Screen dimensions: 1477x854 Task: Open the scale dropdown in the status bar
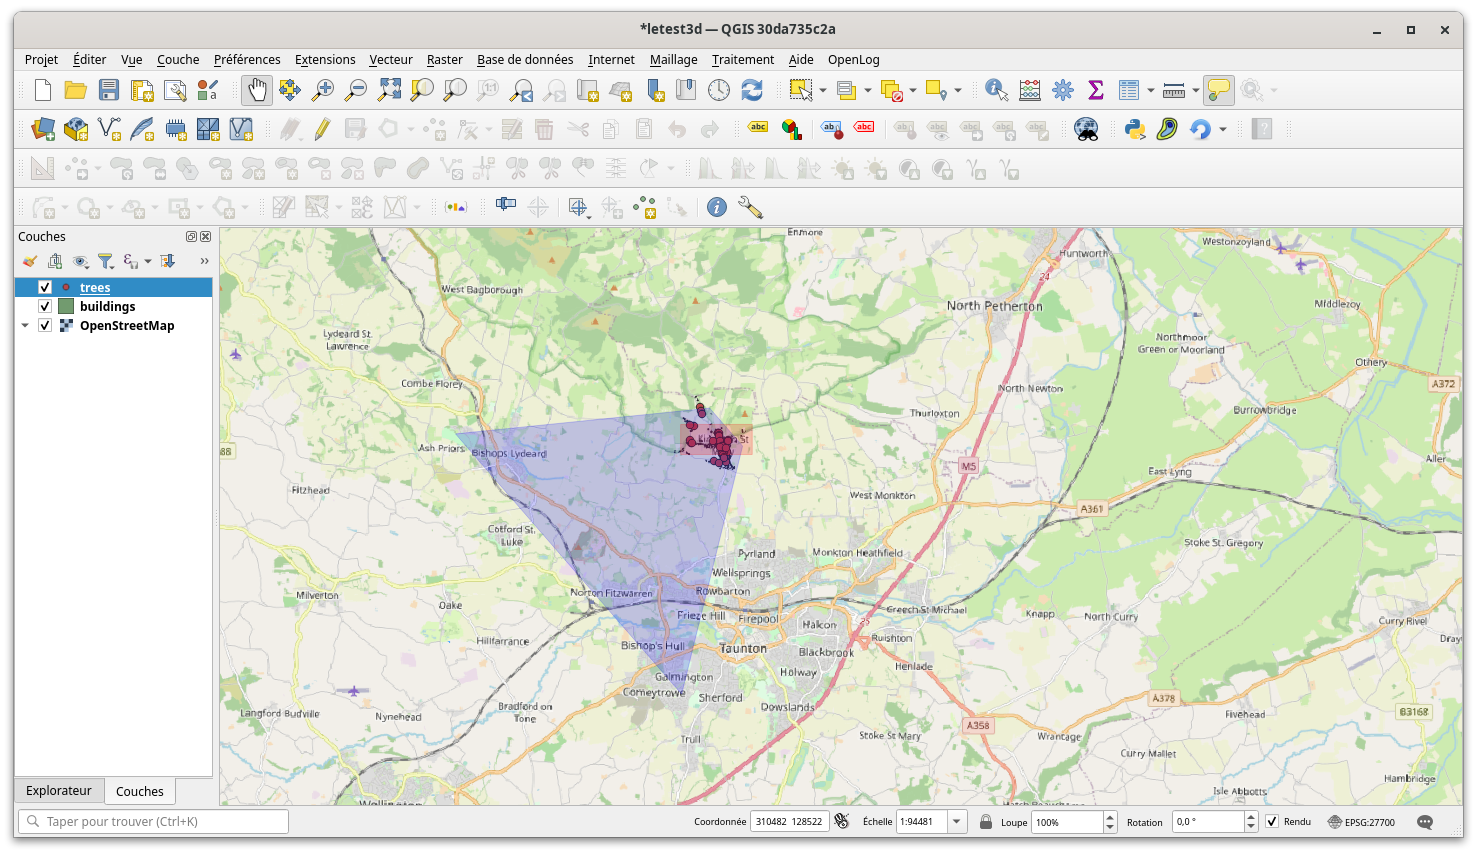[955, 821]
